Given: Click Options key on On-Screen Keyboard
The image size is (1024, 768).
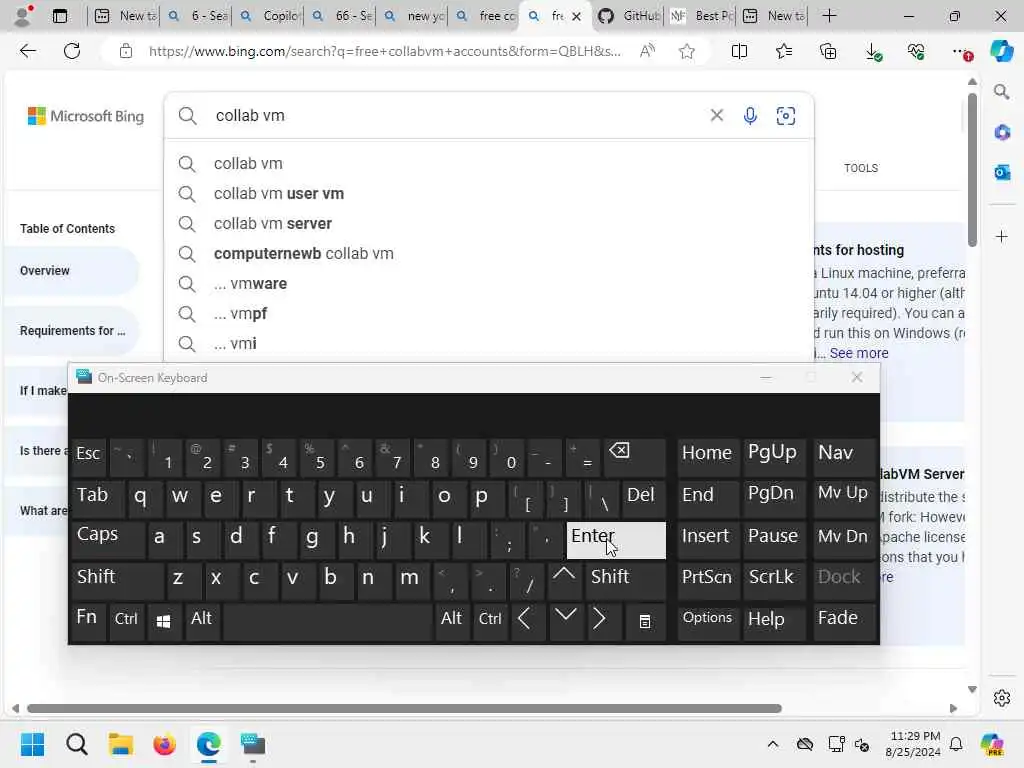Looking at the screenshot, I should click(x=708, y=622).
